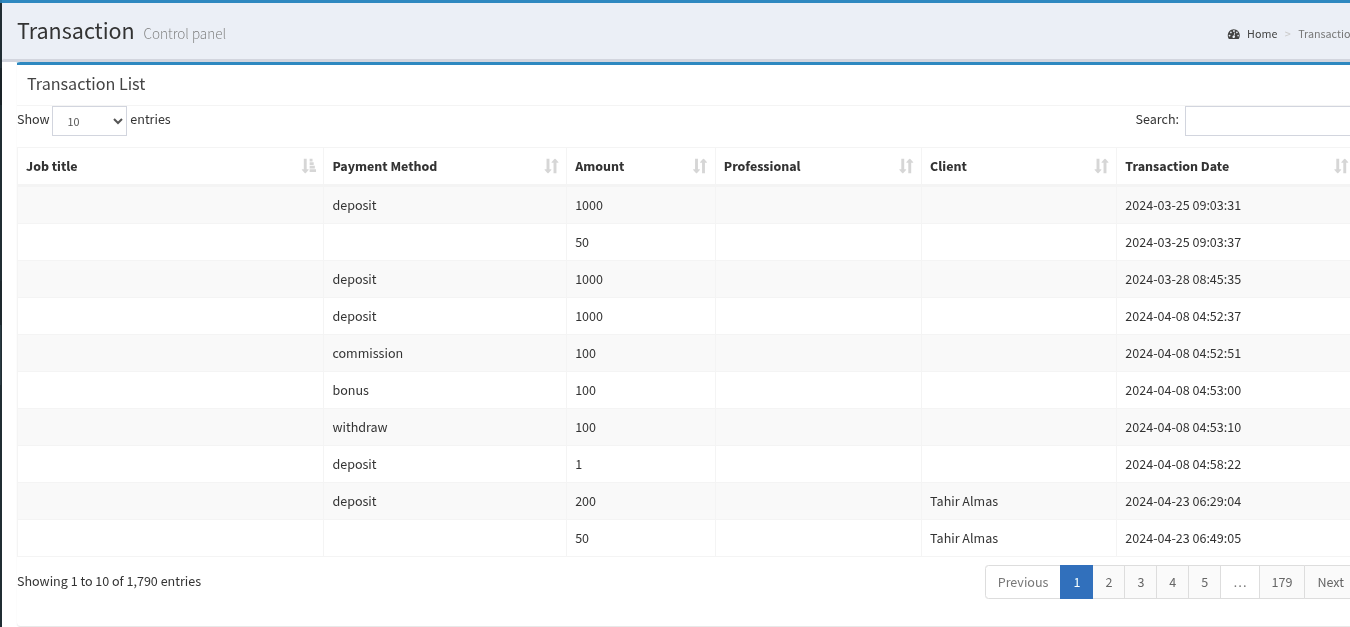Sort by Transaction Date column icon
The height and width of the screenshot is (627, 1350).
click(1341, 166)
